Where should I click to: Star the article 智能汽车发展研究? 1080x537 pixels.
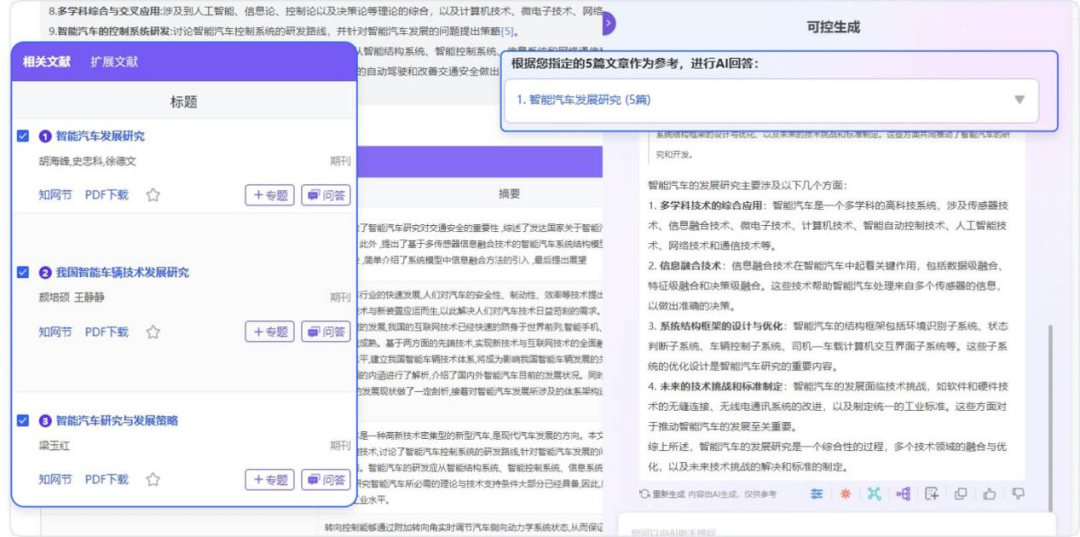(153, 195)
